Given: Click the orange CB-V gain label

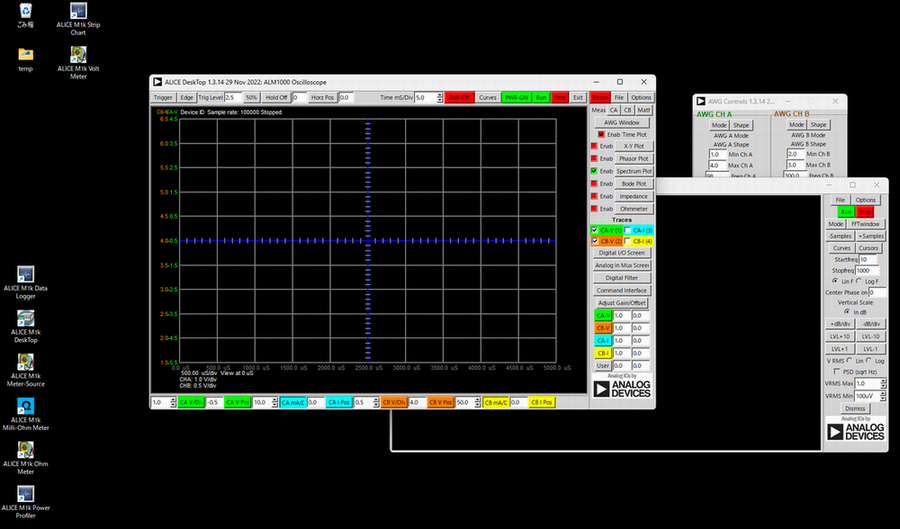Looking at the screenshot, I should coord(602,327).
